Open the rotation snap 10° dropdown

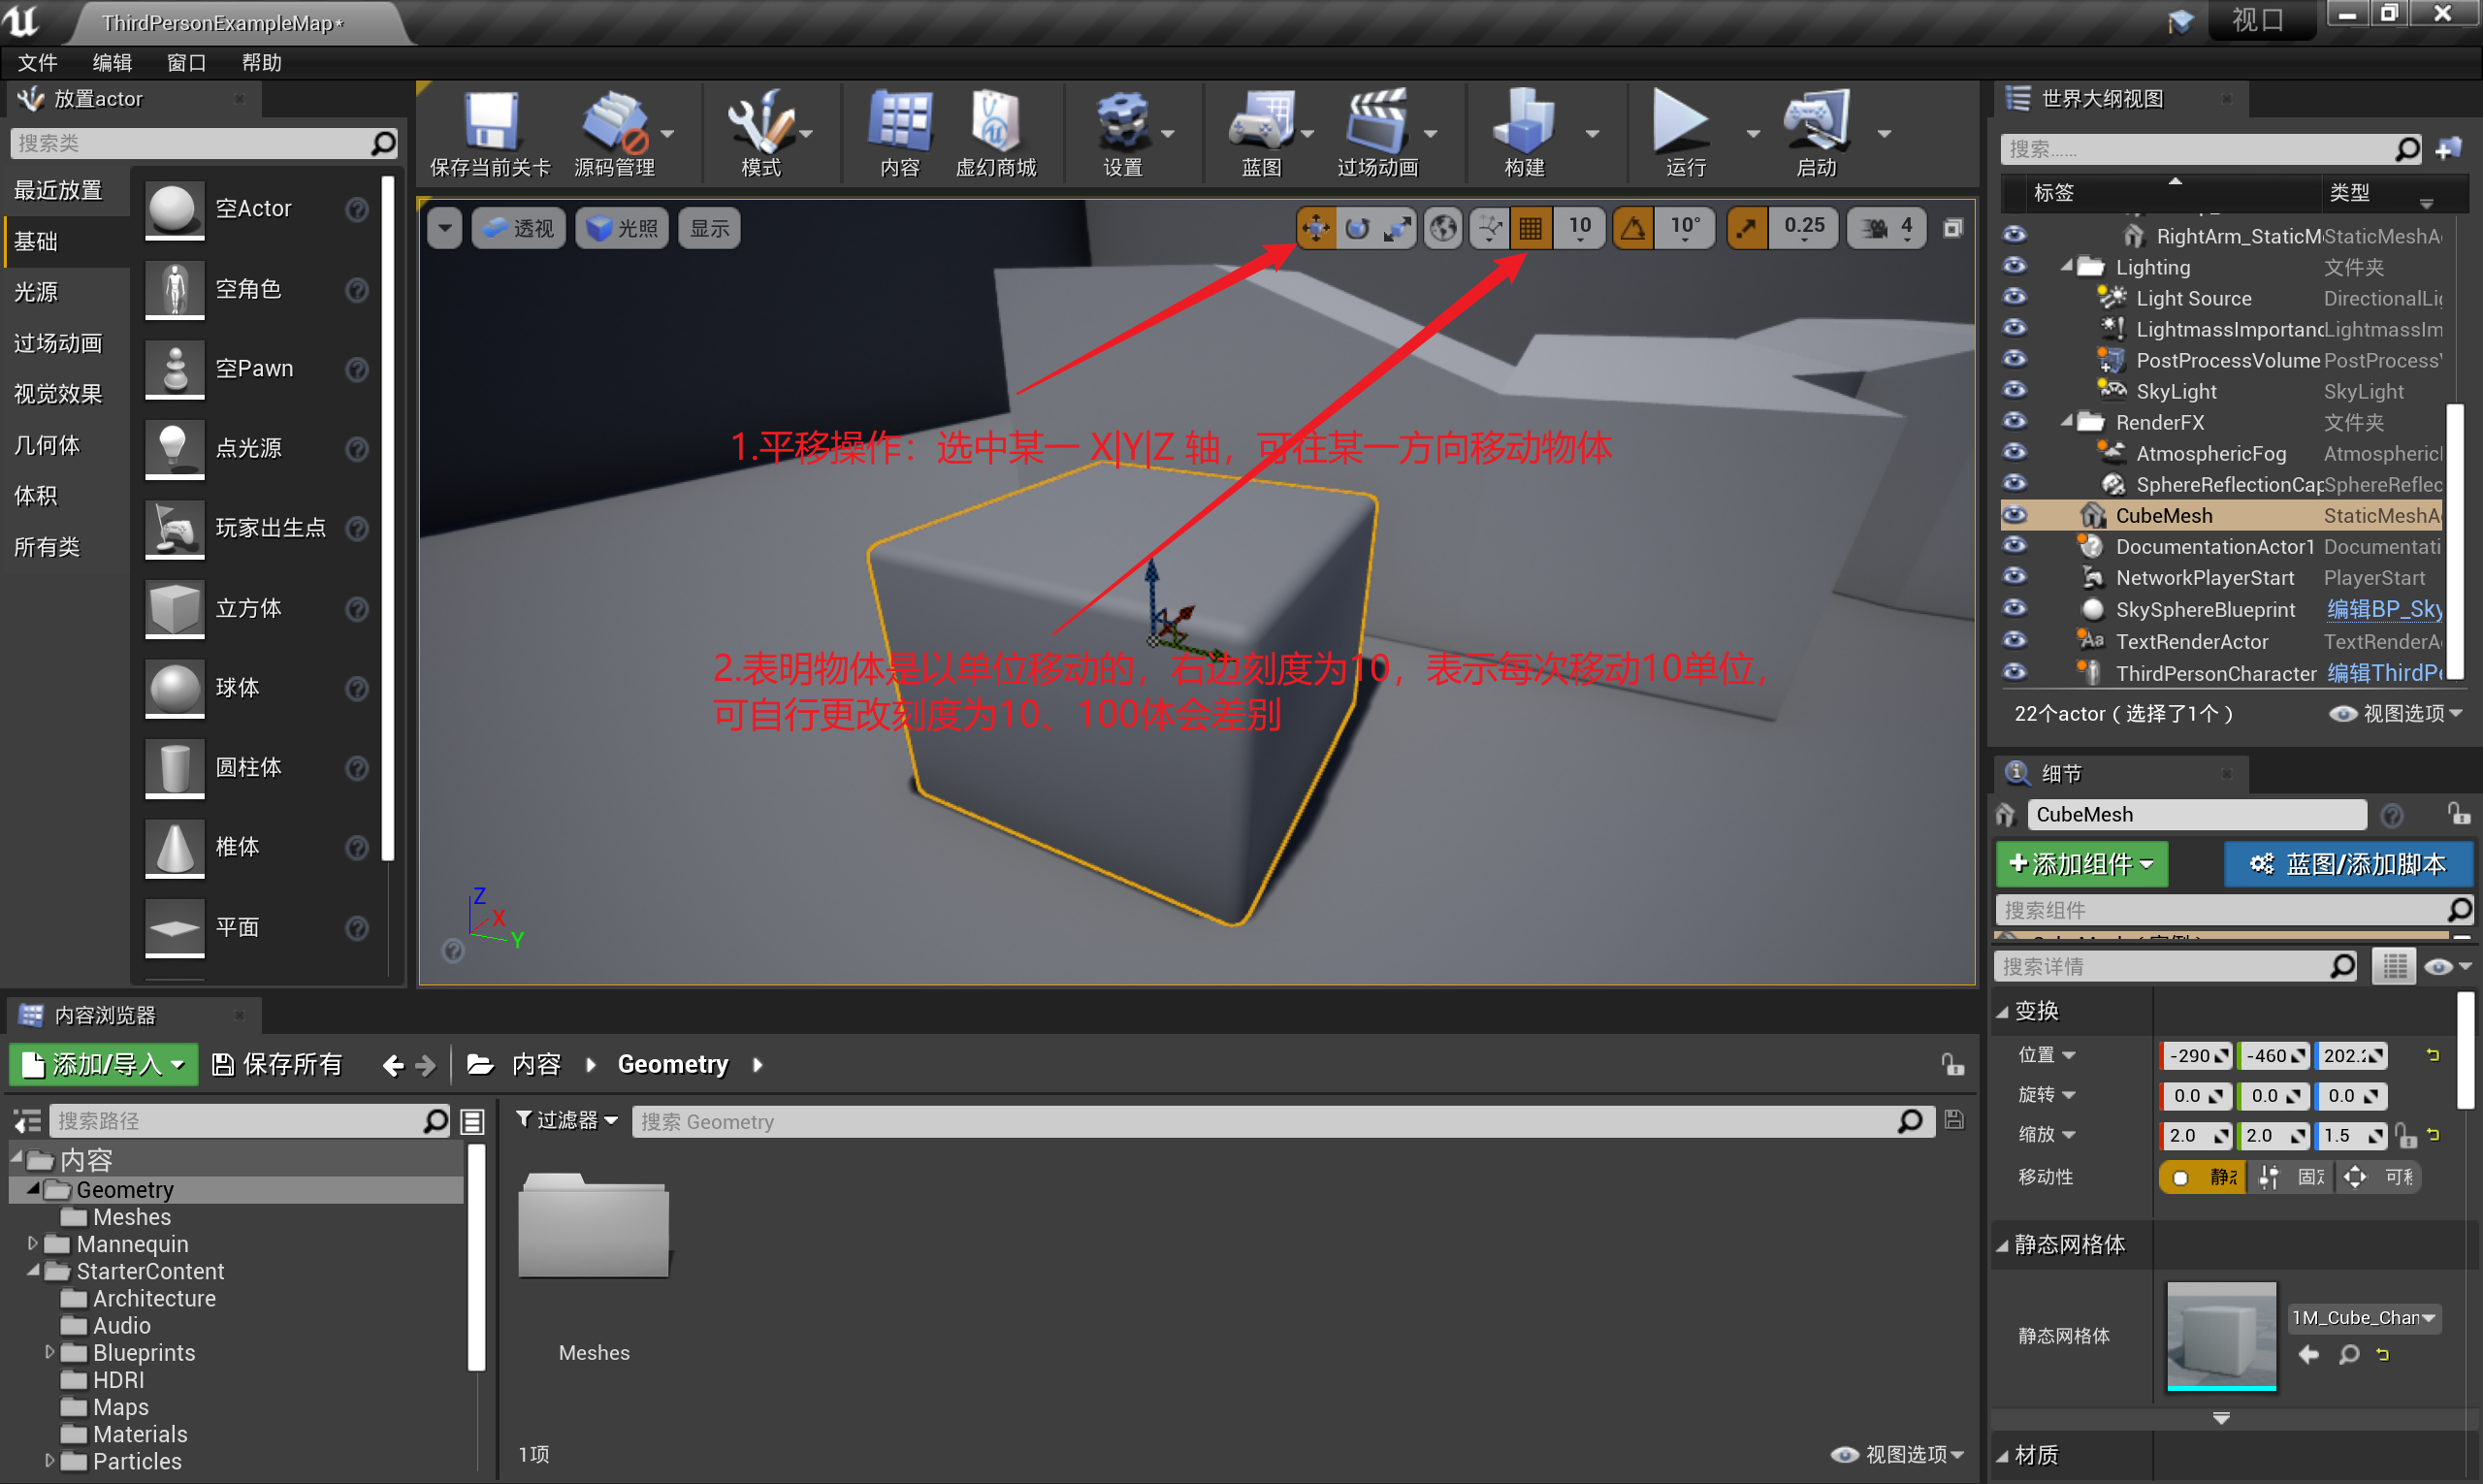(x=1686, y=228)
